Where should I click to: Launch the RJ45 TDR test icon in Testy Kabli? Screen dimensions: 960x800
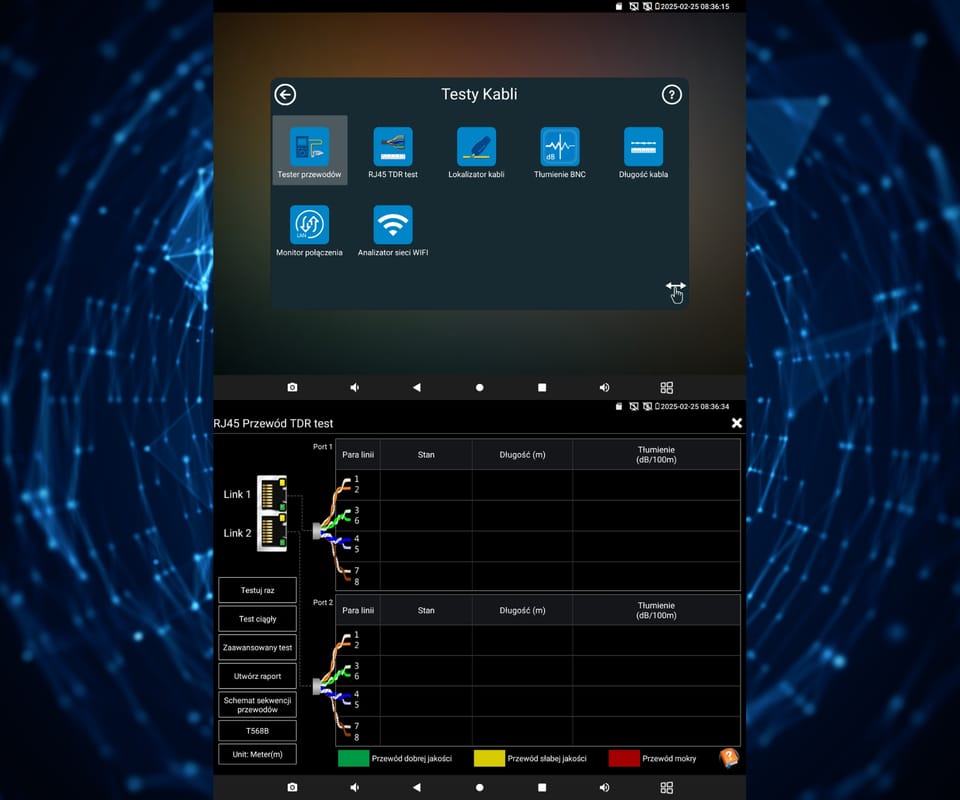(393, 147)
